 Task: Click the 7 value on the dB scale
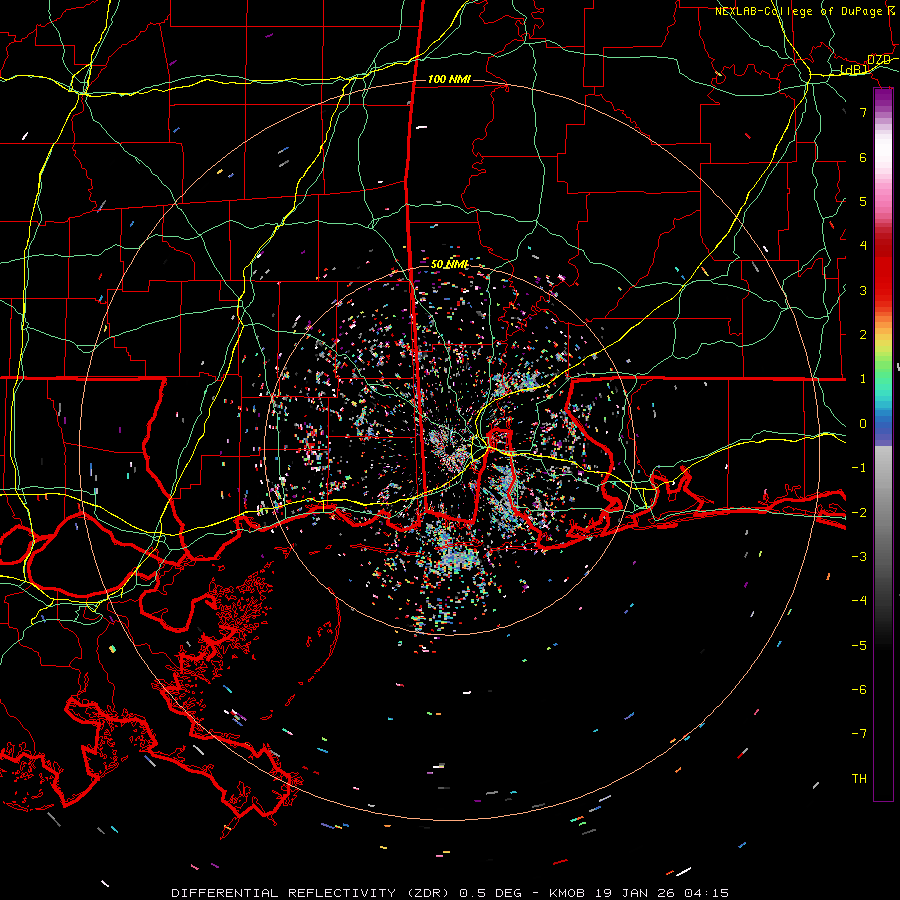coord(863,112)
